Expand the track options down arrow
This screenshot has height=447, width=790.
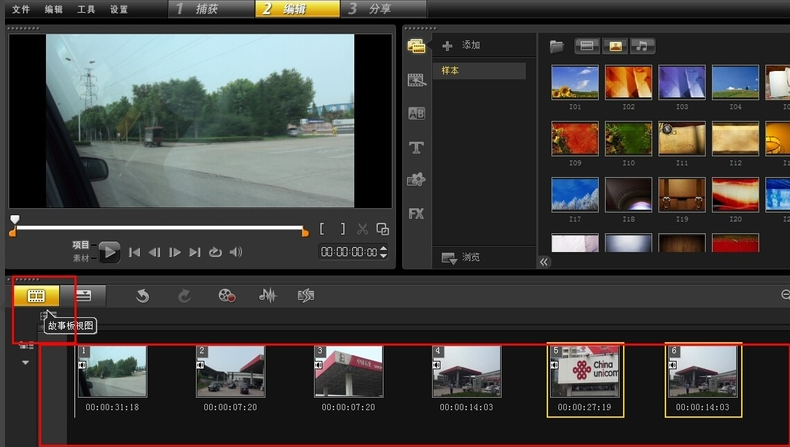25,362
